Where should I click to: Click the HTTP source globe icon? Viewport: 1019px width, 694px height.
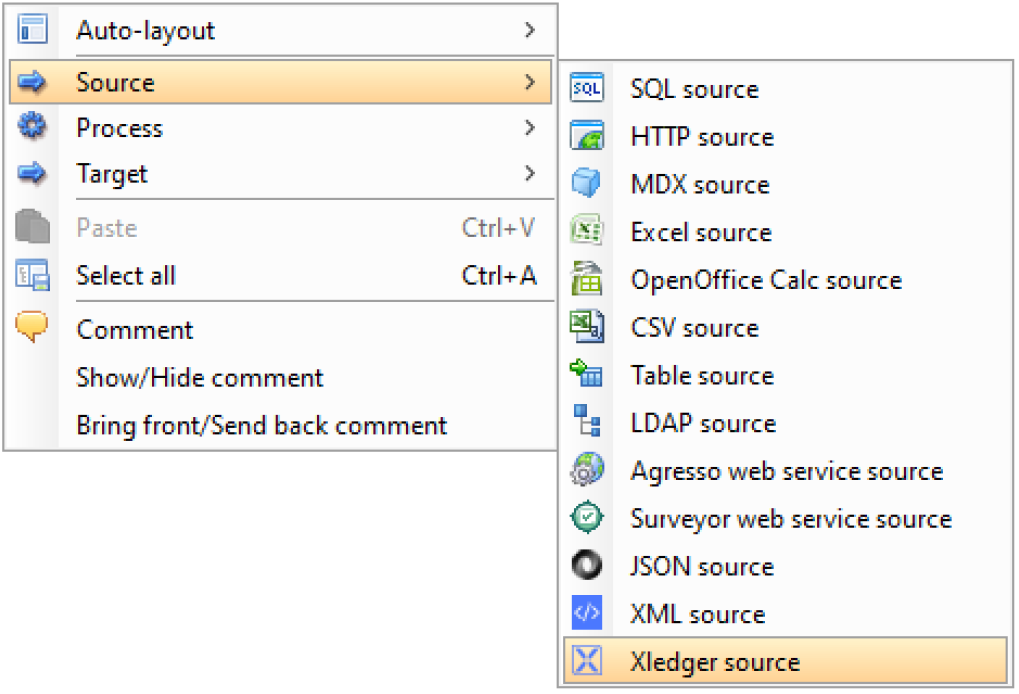click(x=586, y=137)
